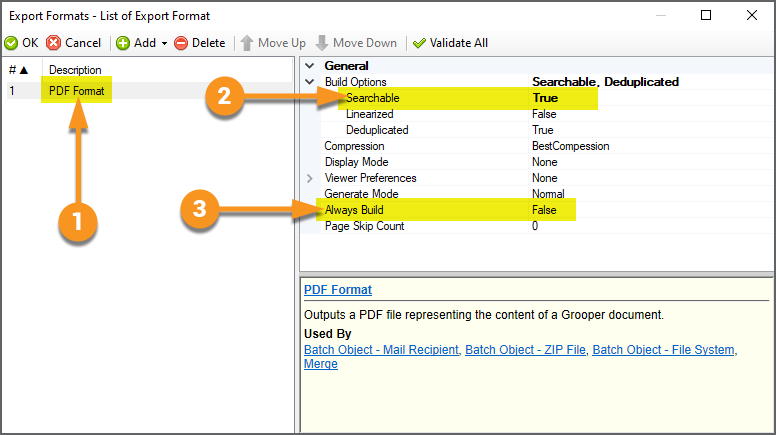Image resolution: width=776 pixels, height=435 pixels.
Task: Click the Move Down arrow icon
Action: (322, 43)
